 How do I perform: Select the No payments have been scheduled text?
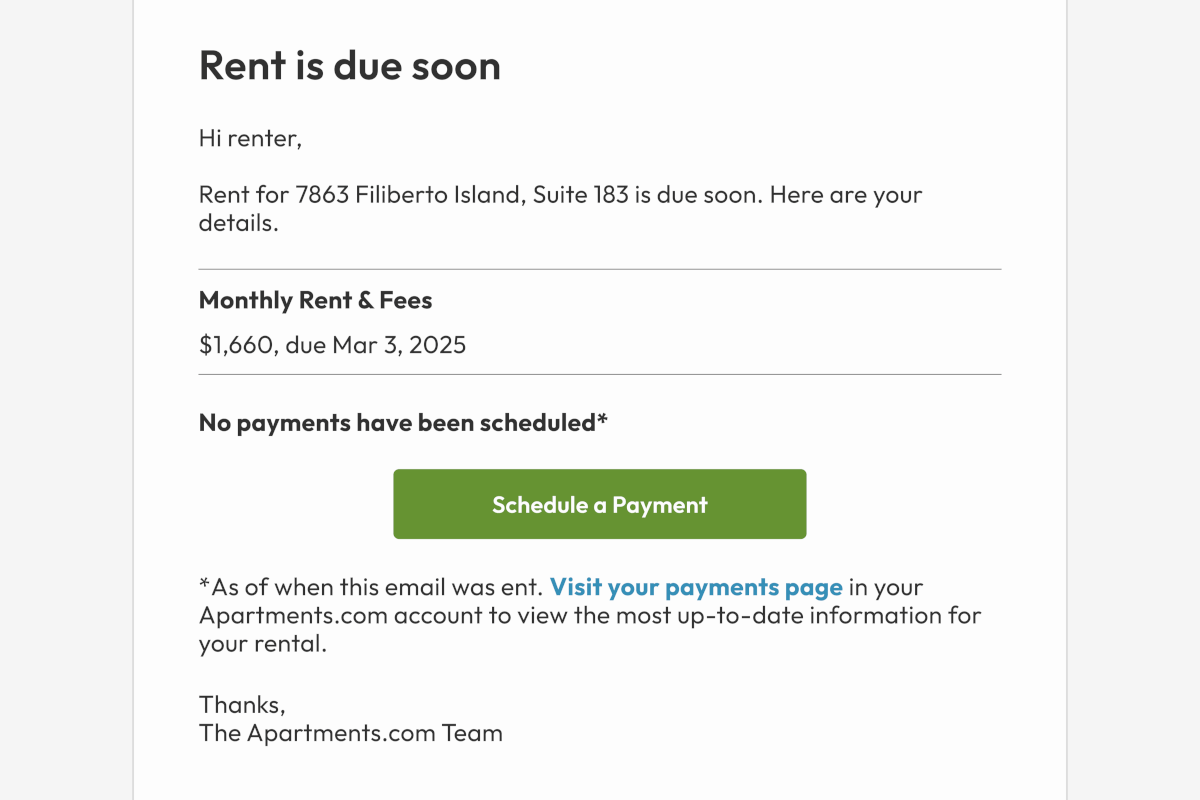pyautogui.click(x=401, y=422)
